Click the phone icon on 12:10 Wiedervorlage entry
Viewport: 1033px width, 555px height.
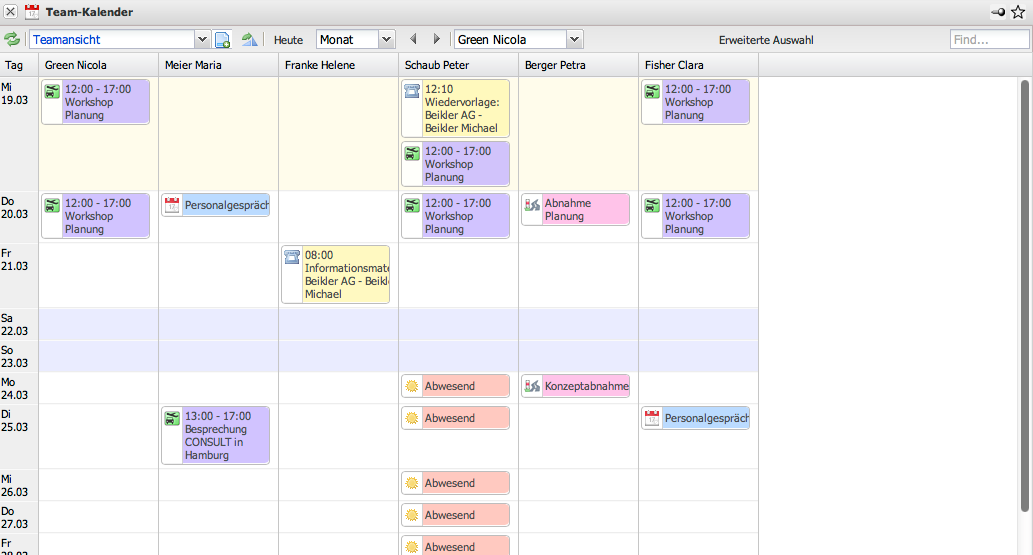411,91
